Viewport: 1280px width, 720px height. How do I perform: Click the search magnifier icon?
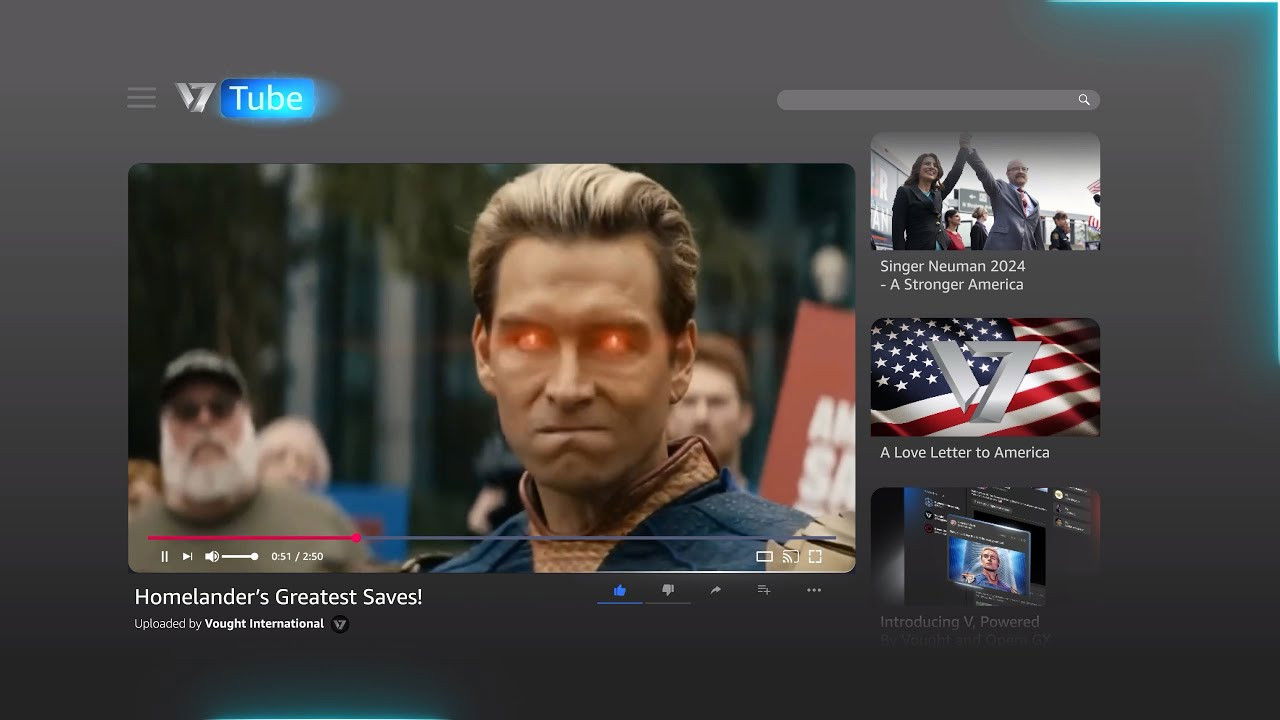(x=1084, y=100)
